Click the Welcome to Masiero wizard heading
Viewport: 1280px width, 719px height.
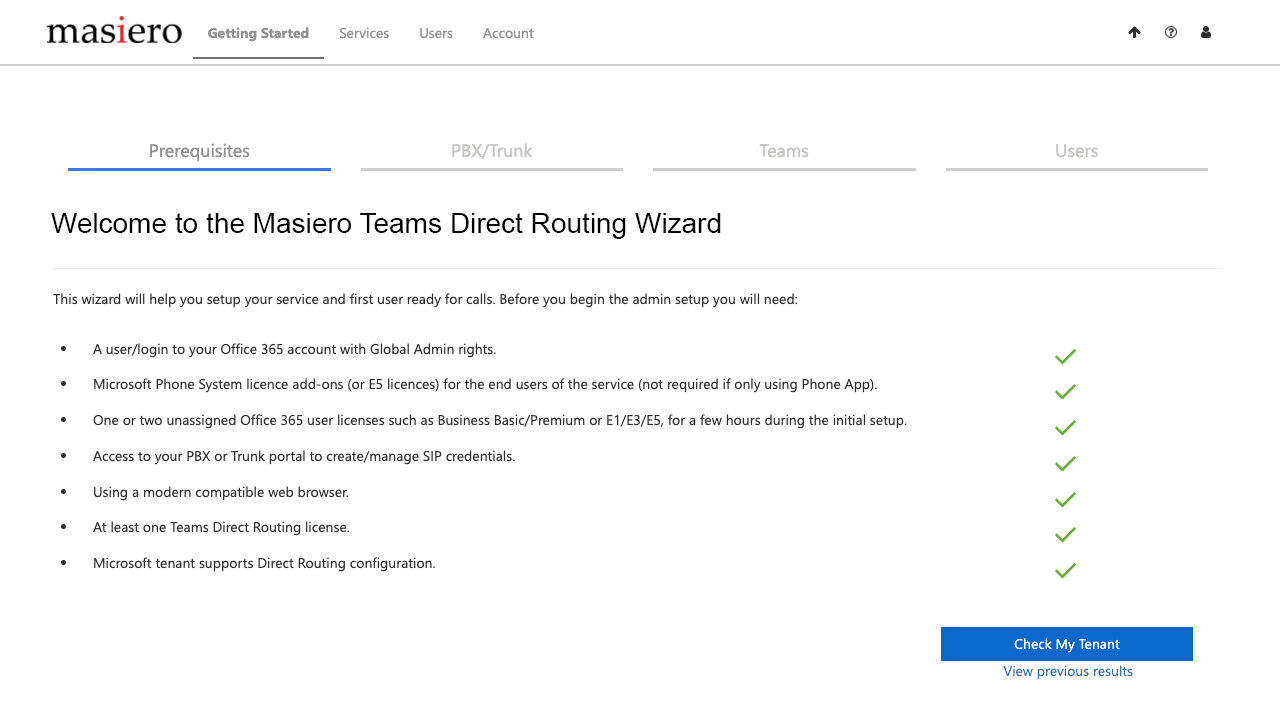tap(386, 223)
